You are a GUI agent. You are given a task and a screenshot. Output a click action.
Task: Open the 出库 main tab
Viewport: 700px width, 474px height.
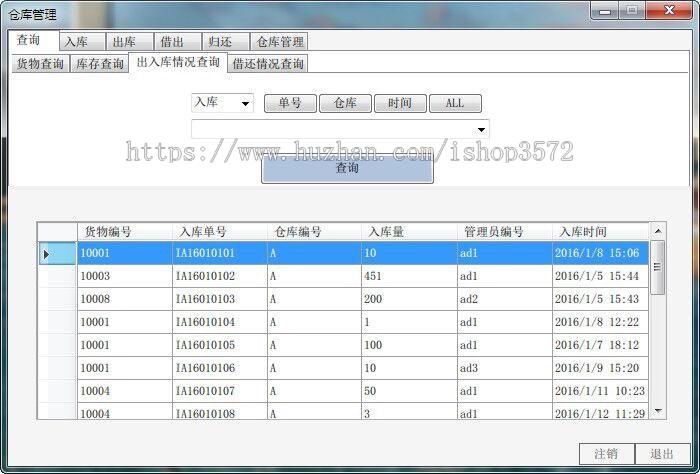coord(130,42)
